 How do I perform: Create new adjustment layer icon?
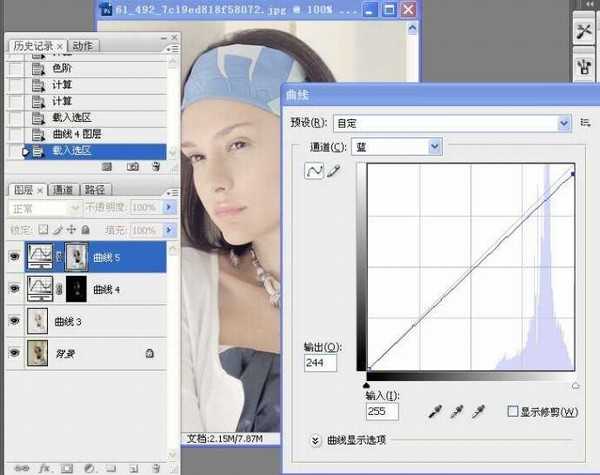pyautogui.click(x=88, y=467)
